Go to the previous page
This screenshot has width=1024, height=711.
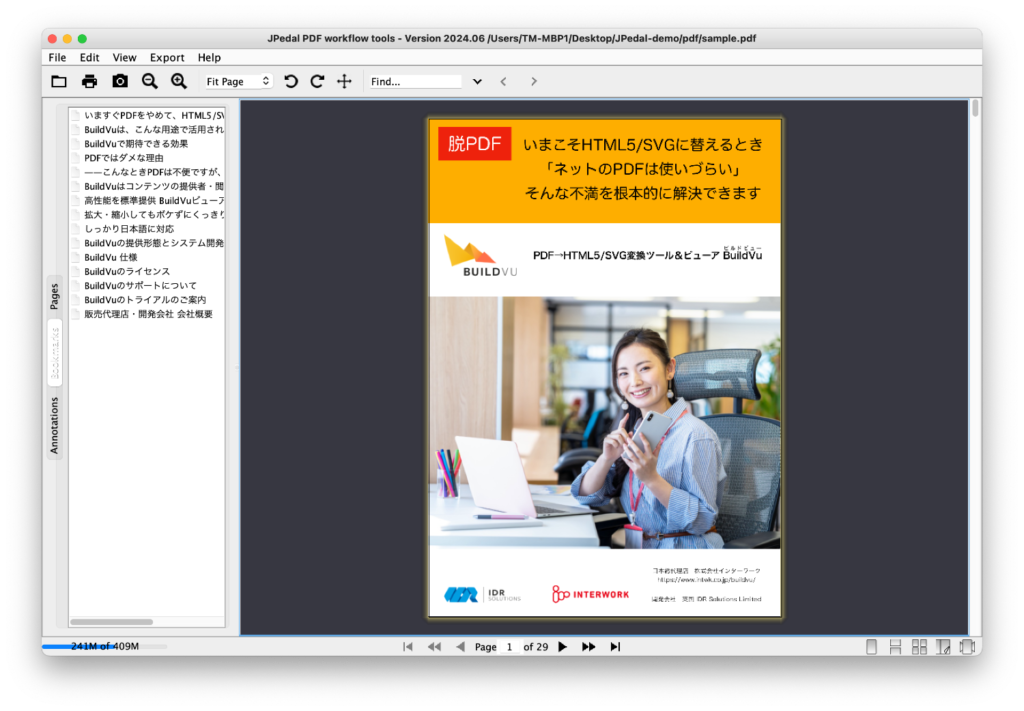click(460, 646)
